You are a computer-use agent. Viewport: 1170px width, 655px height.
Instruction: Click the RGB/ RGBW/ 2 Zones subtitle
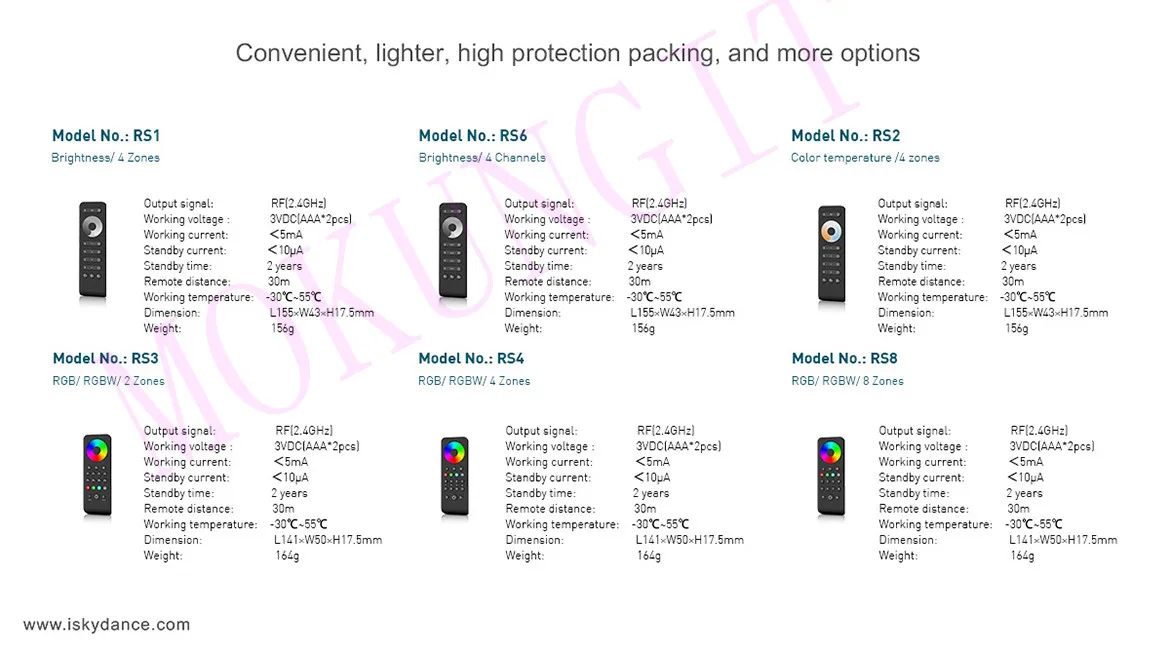[x=108, y=380]
